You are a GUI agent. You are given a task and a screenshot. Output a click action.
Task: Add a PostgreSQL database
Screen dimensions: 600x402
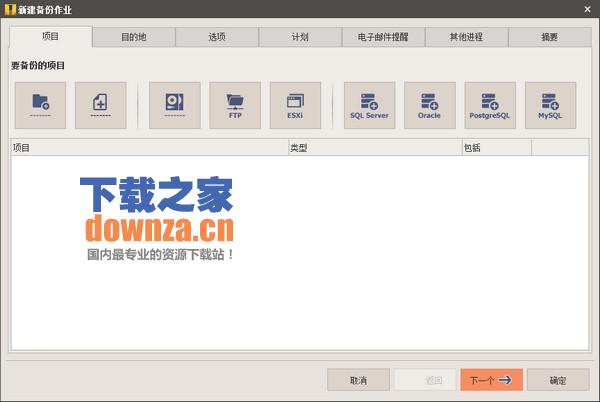tap(490, 105)
